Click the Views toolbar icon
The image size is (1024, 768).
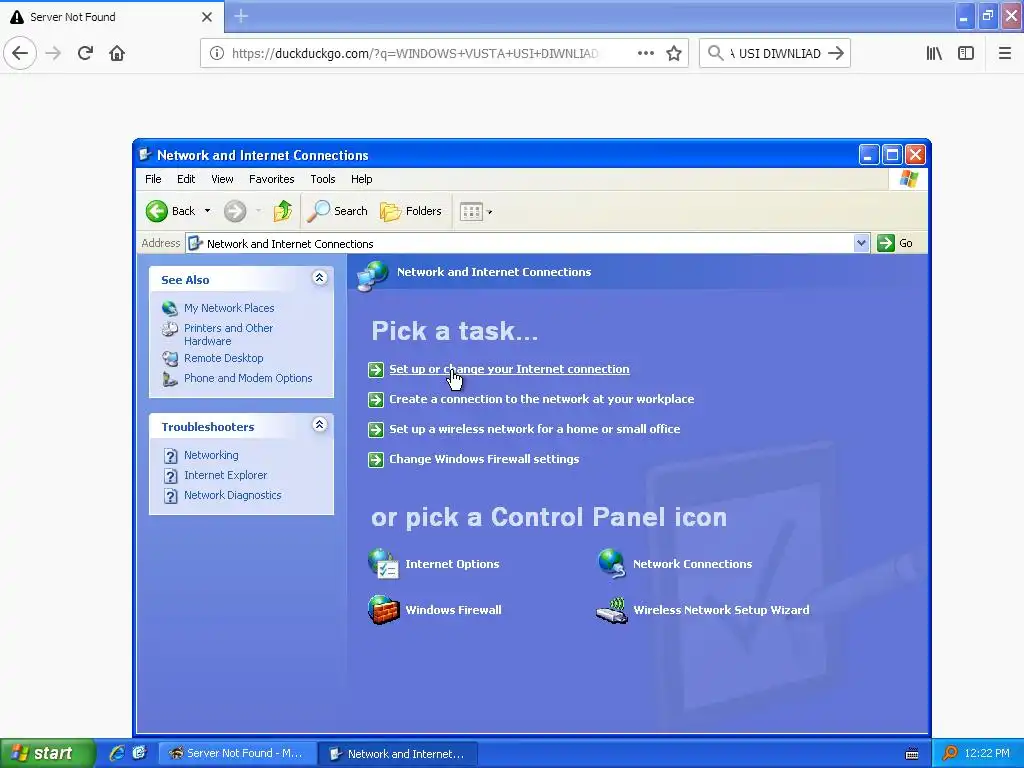(x=471, y=211)
